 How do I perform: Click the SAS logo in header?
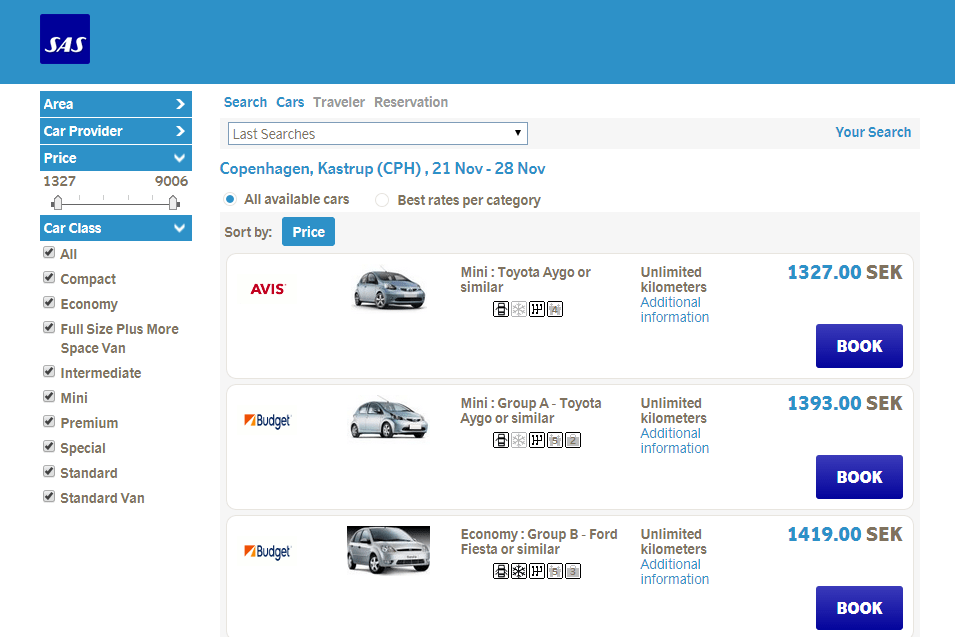(65, 39)
